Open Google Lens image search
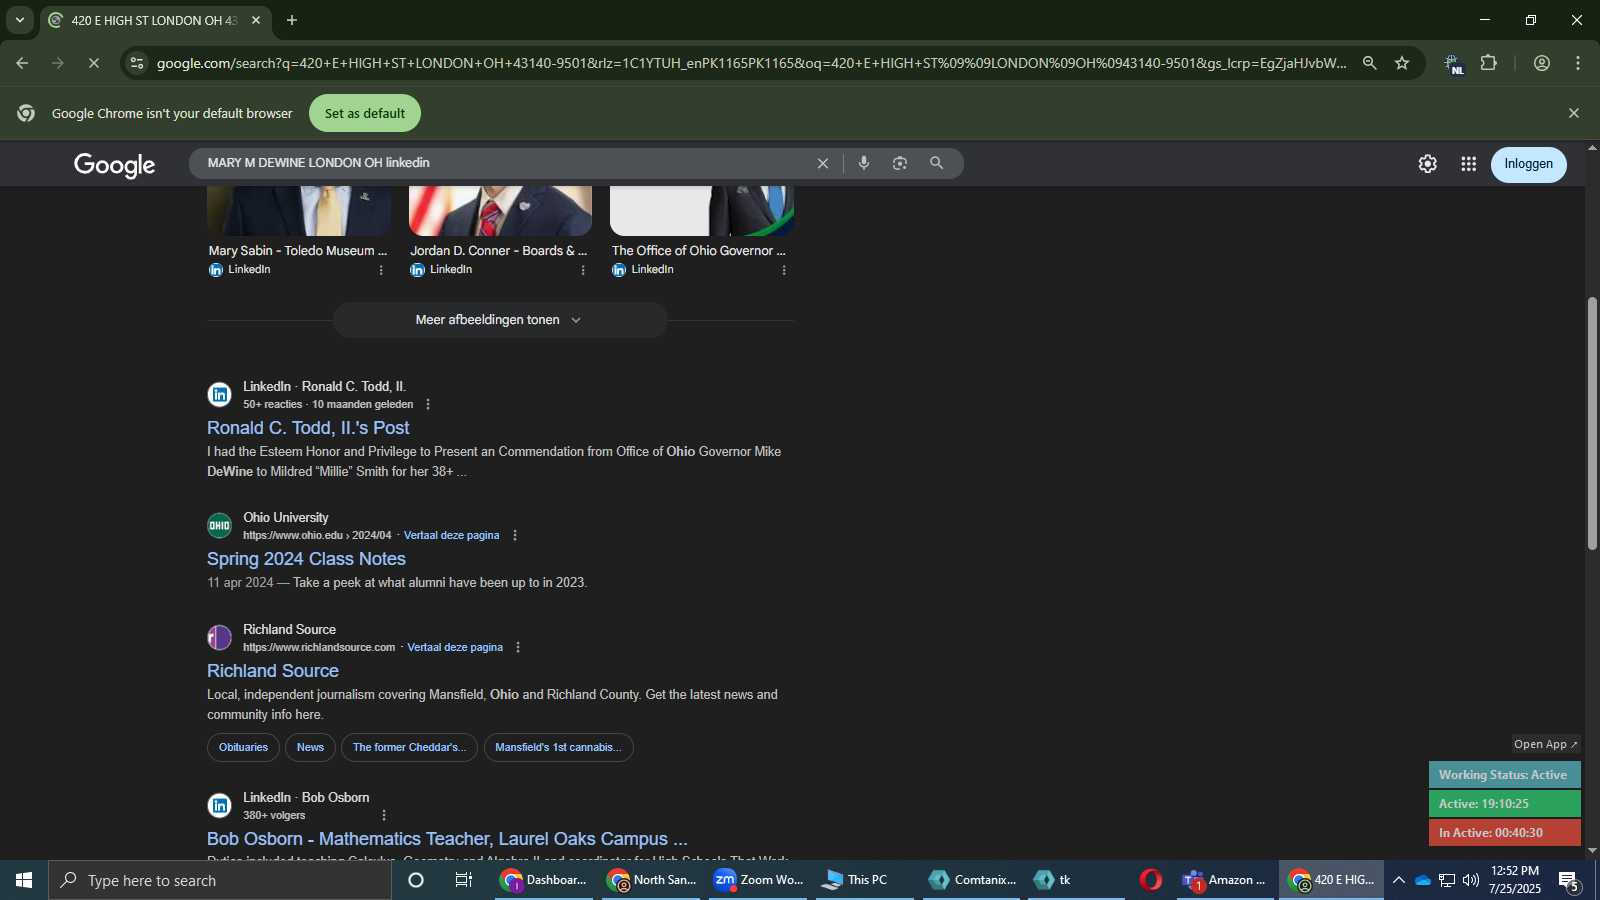The height and width of the screenshot is (900, 1600). click(900, 163)
